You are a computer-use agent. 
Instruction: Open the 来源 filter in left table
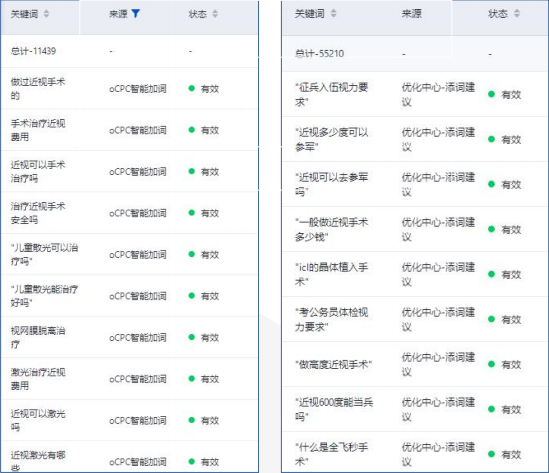(x=135, y=14)
